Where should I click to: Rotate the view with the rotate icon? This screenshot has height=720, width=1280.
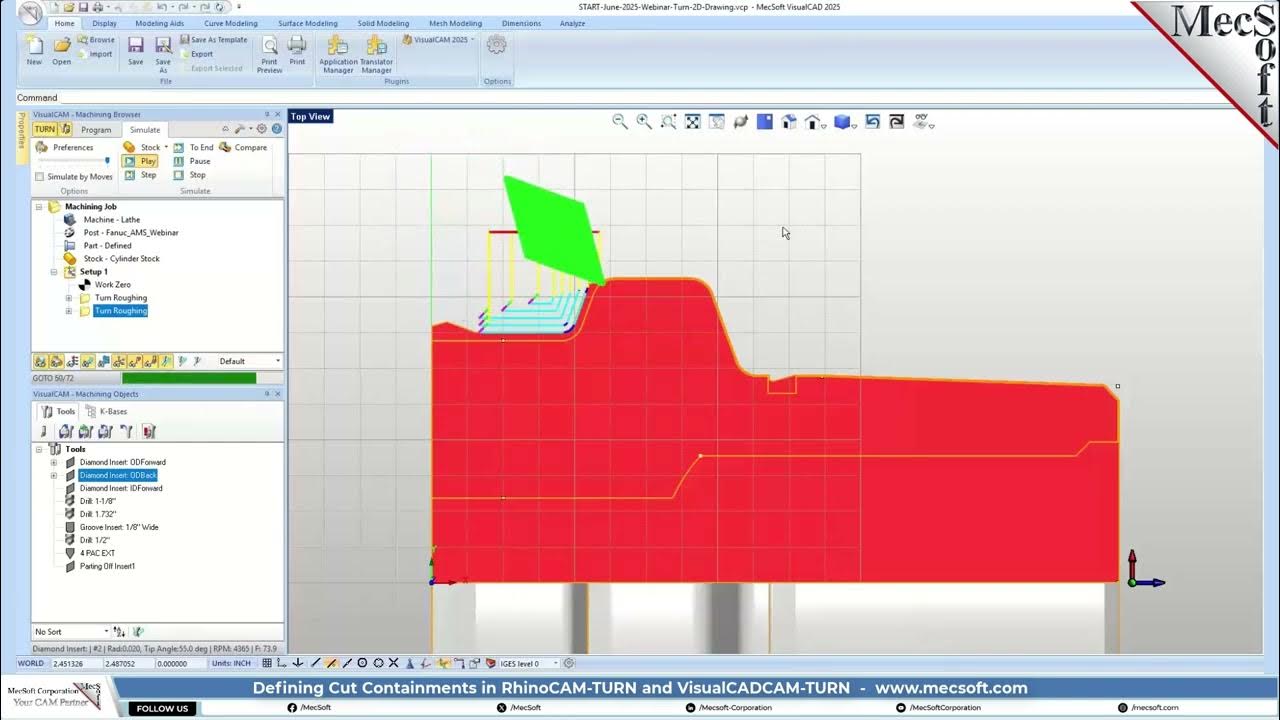tap(741, 121)
